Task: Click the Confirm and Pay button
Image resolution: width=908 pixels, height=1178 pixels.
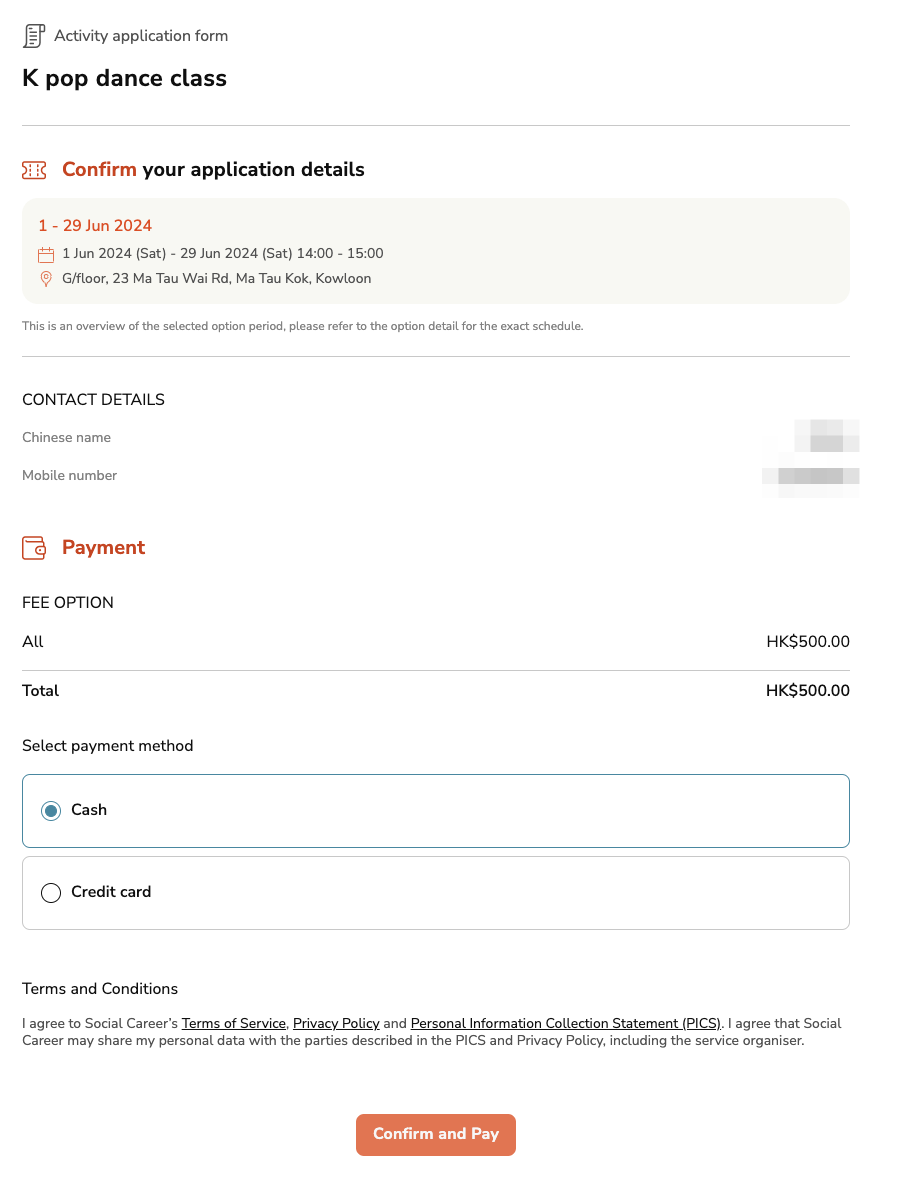Action: click(436, 1134)
